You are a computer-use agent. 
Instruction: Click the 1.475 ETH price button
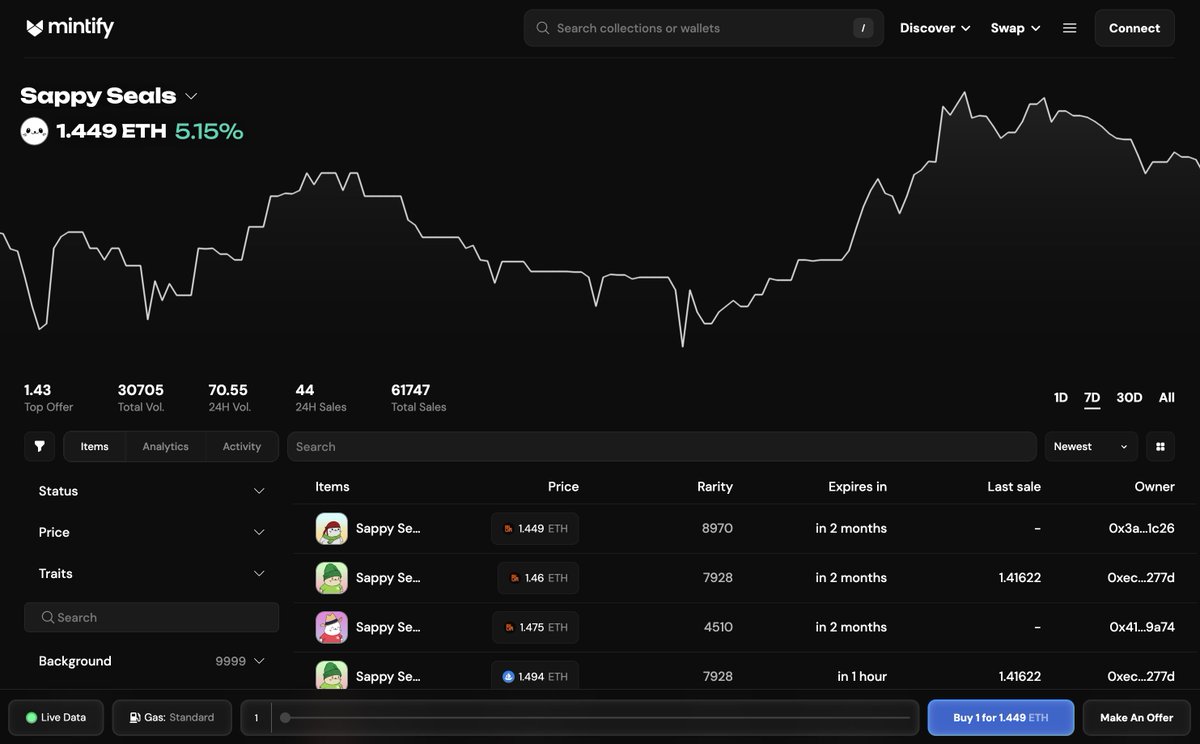[535, 627]
